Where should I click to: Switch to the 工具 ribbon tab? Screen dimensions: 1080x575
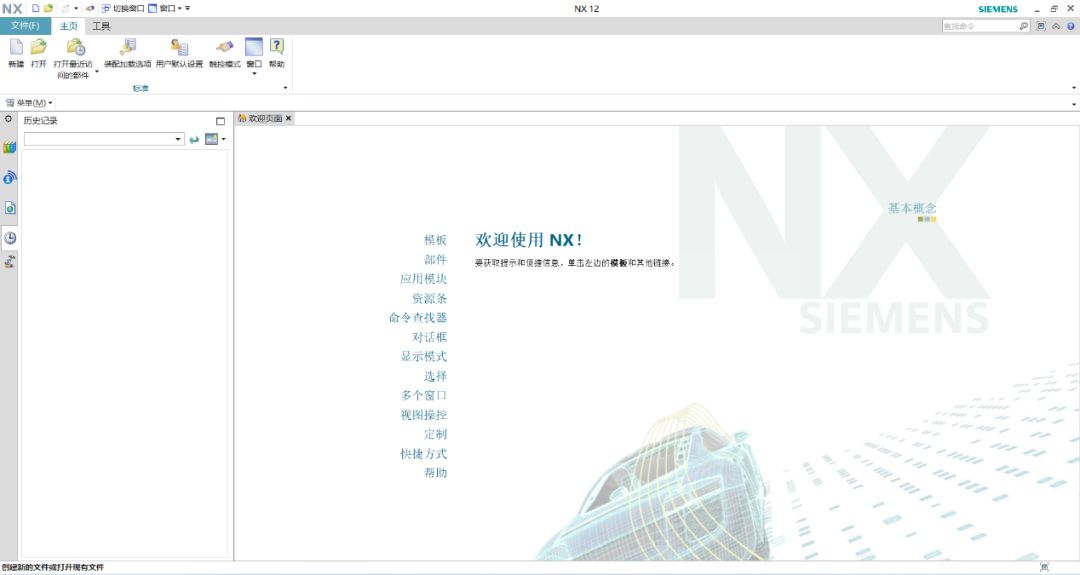[x=101, y=26]
